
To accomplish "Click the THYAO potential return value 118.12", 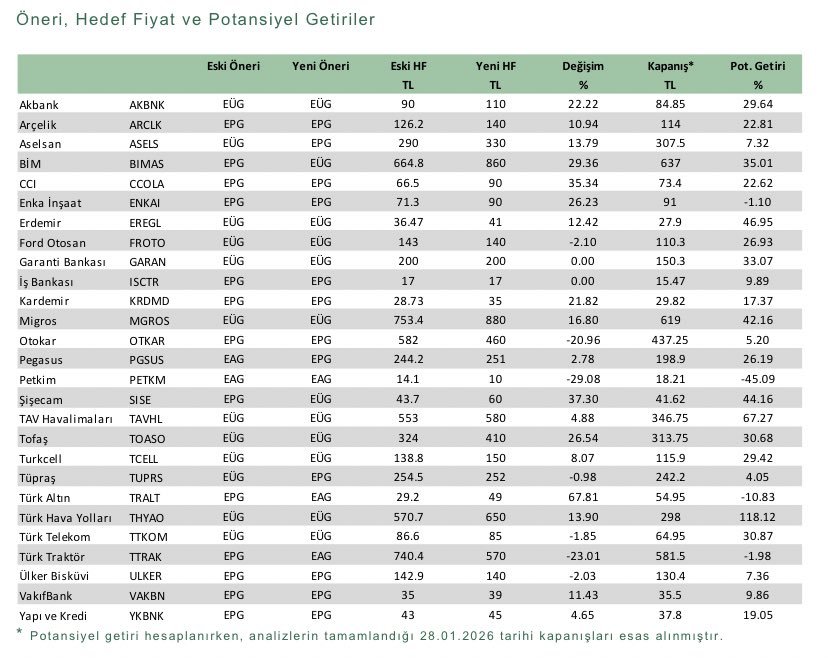I will 757,517.
